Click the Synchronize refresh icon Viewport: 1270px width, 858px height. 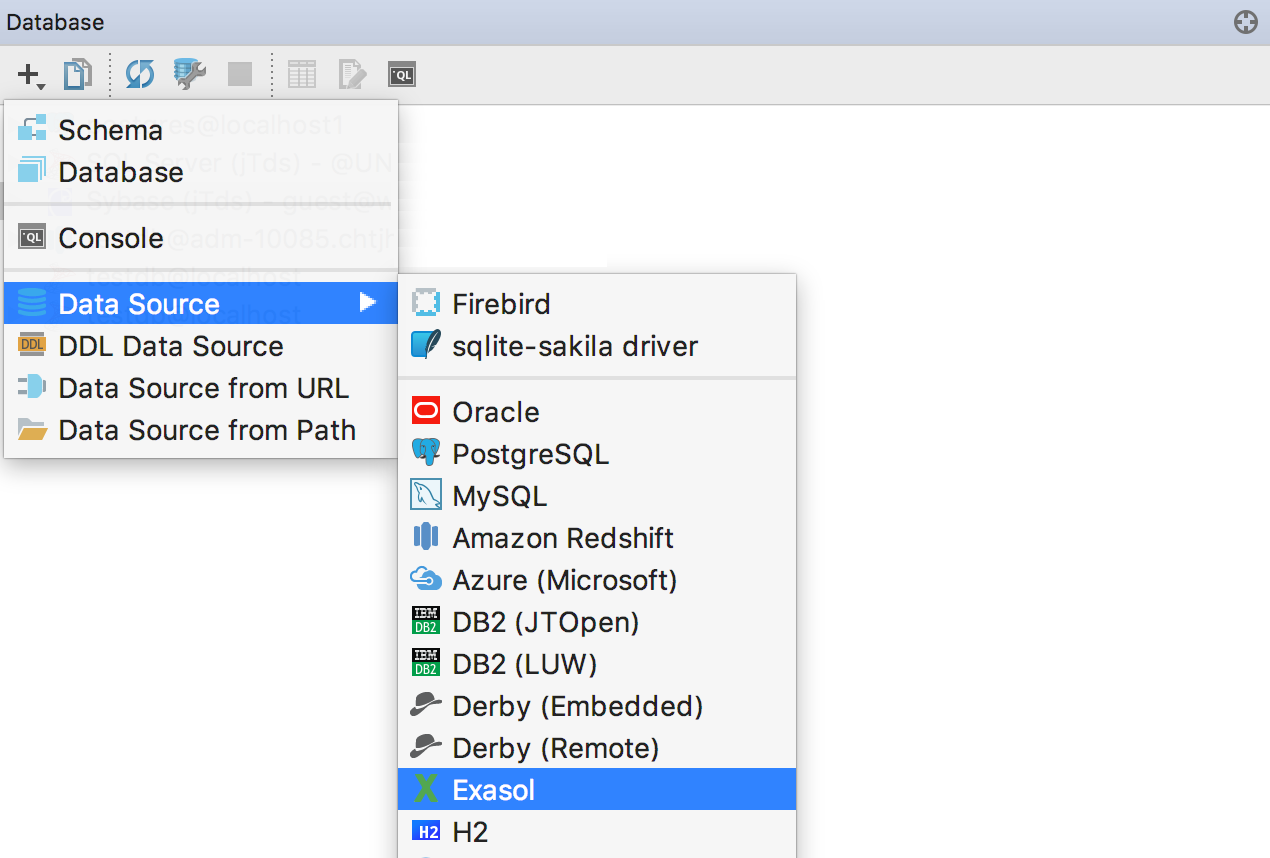click(140, 74)
